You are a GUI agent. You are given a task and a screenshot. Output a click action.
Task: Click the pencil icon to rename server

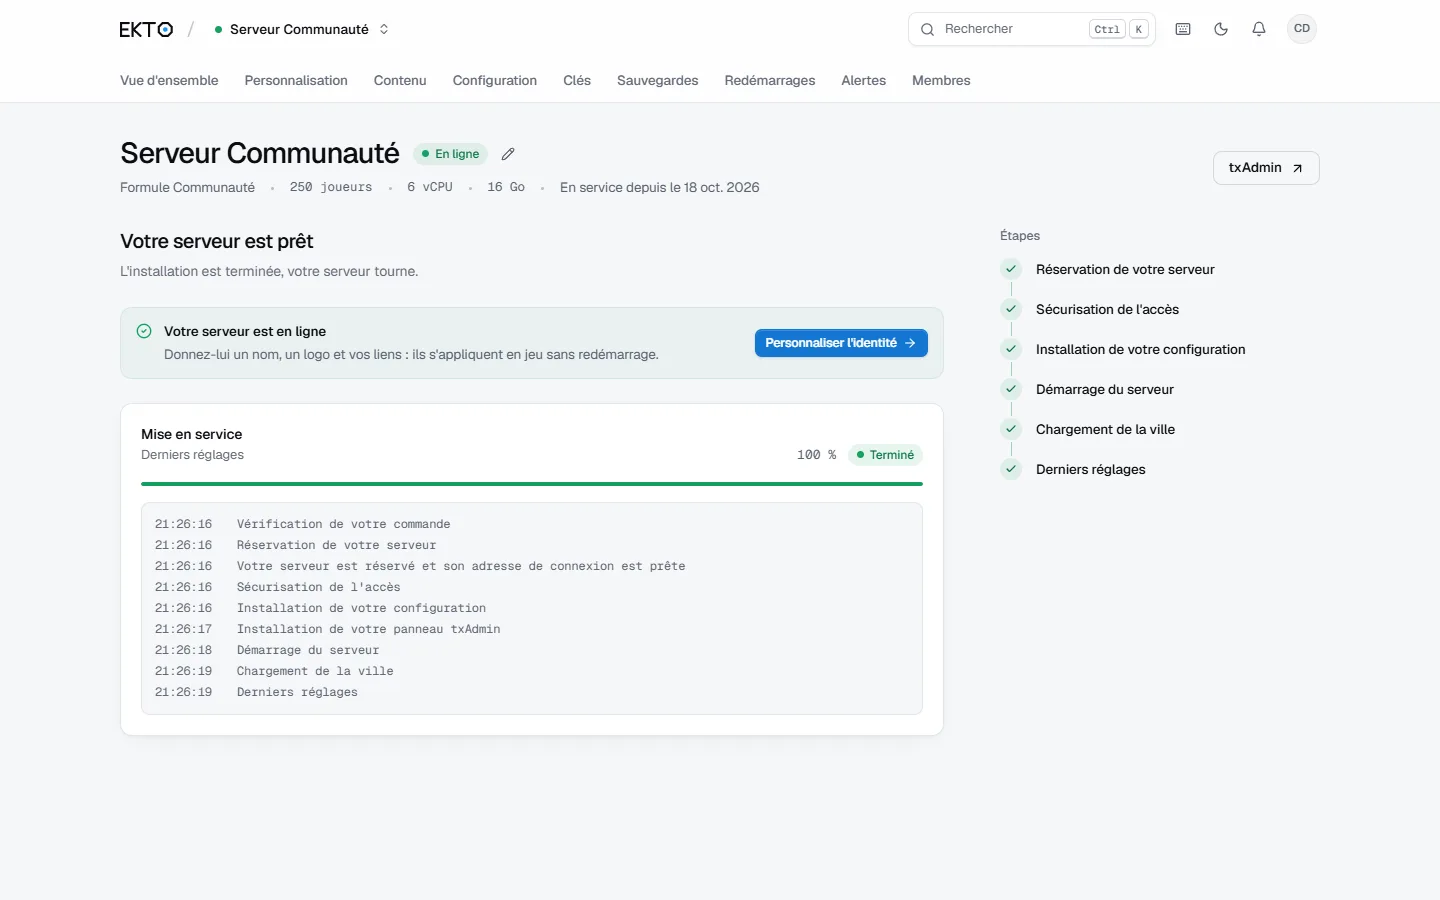[508, 154]
